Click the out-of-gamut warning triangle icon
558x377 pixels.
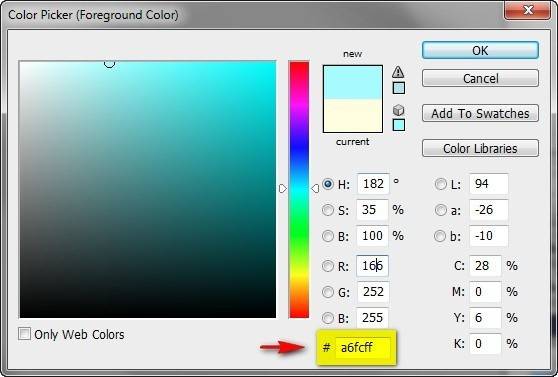pos(398,72)
